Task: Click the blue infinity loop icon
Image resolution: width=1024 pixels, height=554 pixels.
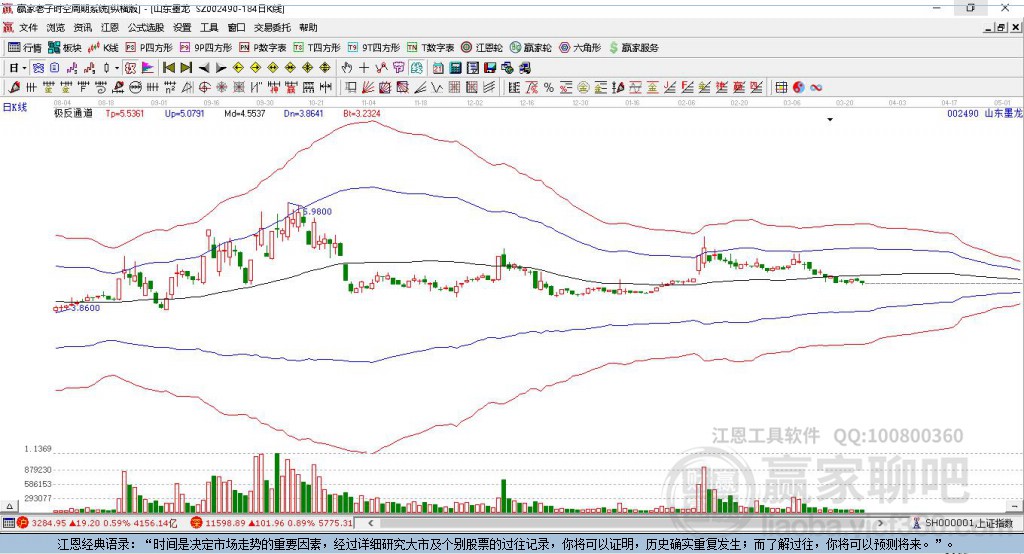Action: coord(816,87)
